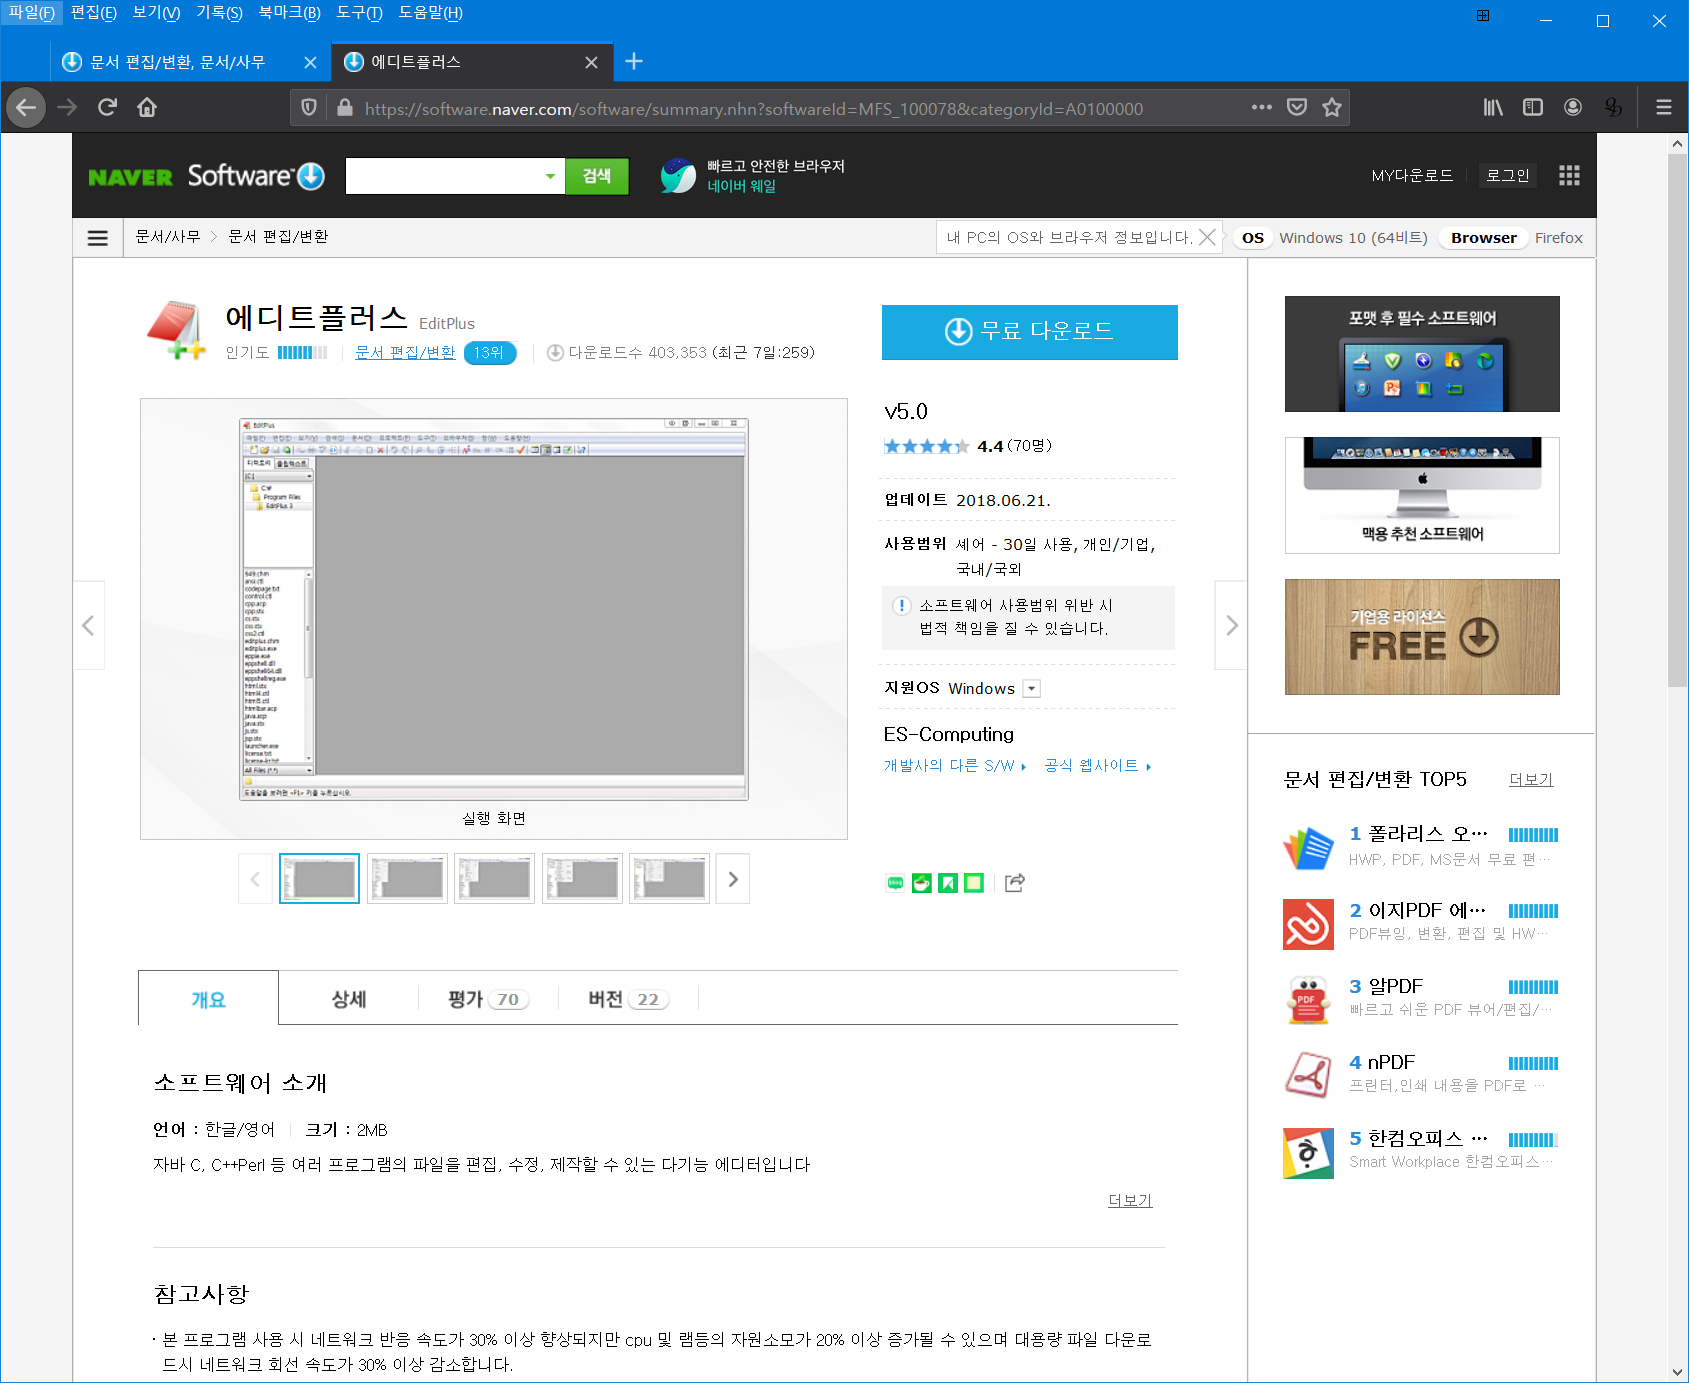Open MY다운로드 link
The width and height of the screenshot is (1689, 1383).
point(1412,176)
